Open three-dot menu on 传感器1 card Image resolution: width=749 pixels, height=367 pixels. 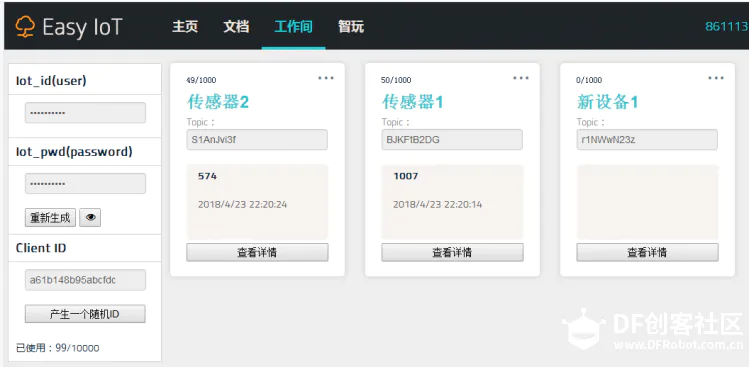[x=521, y=78]
